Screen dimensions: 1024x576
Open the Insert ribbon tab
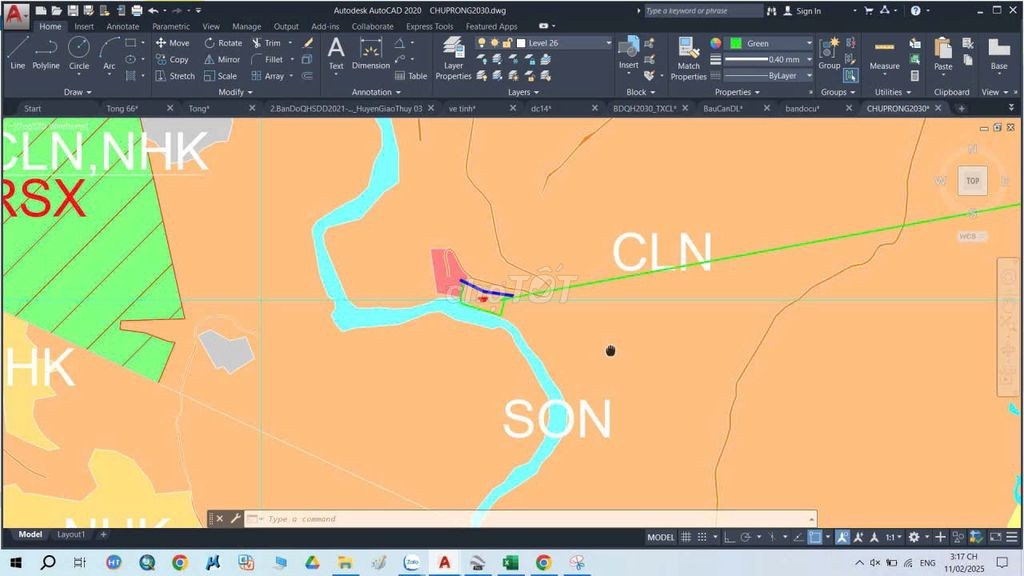click(84, 26)
